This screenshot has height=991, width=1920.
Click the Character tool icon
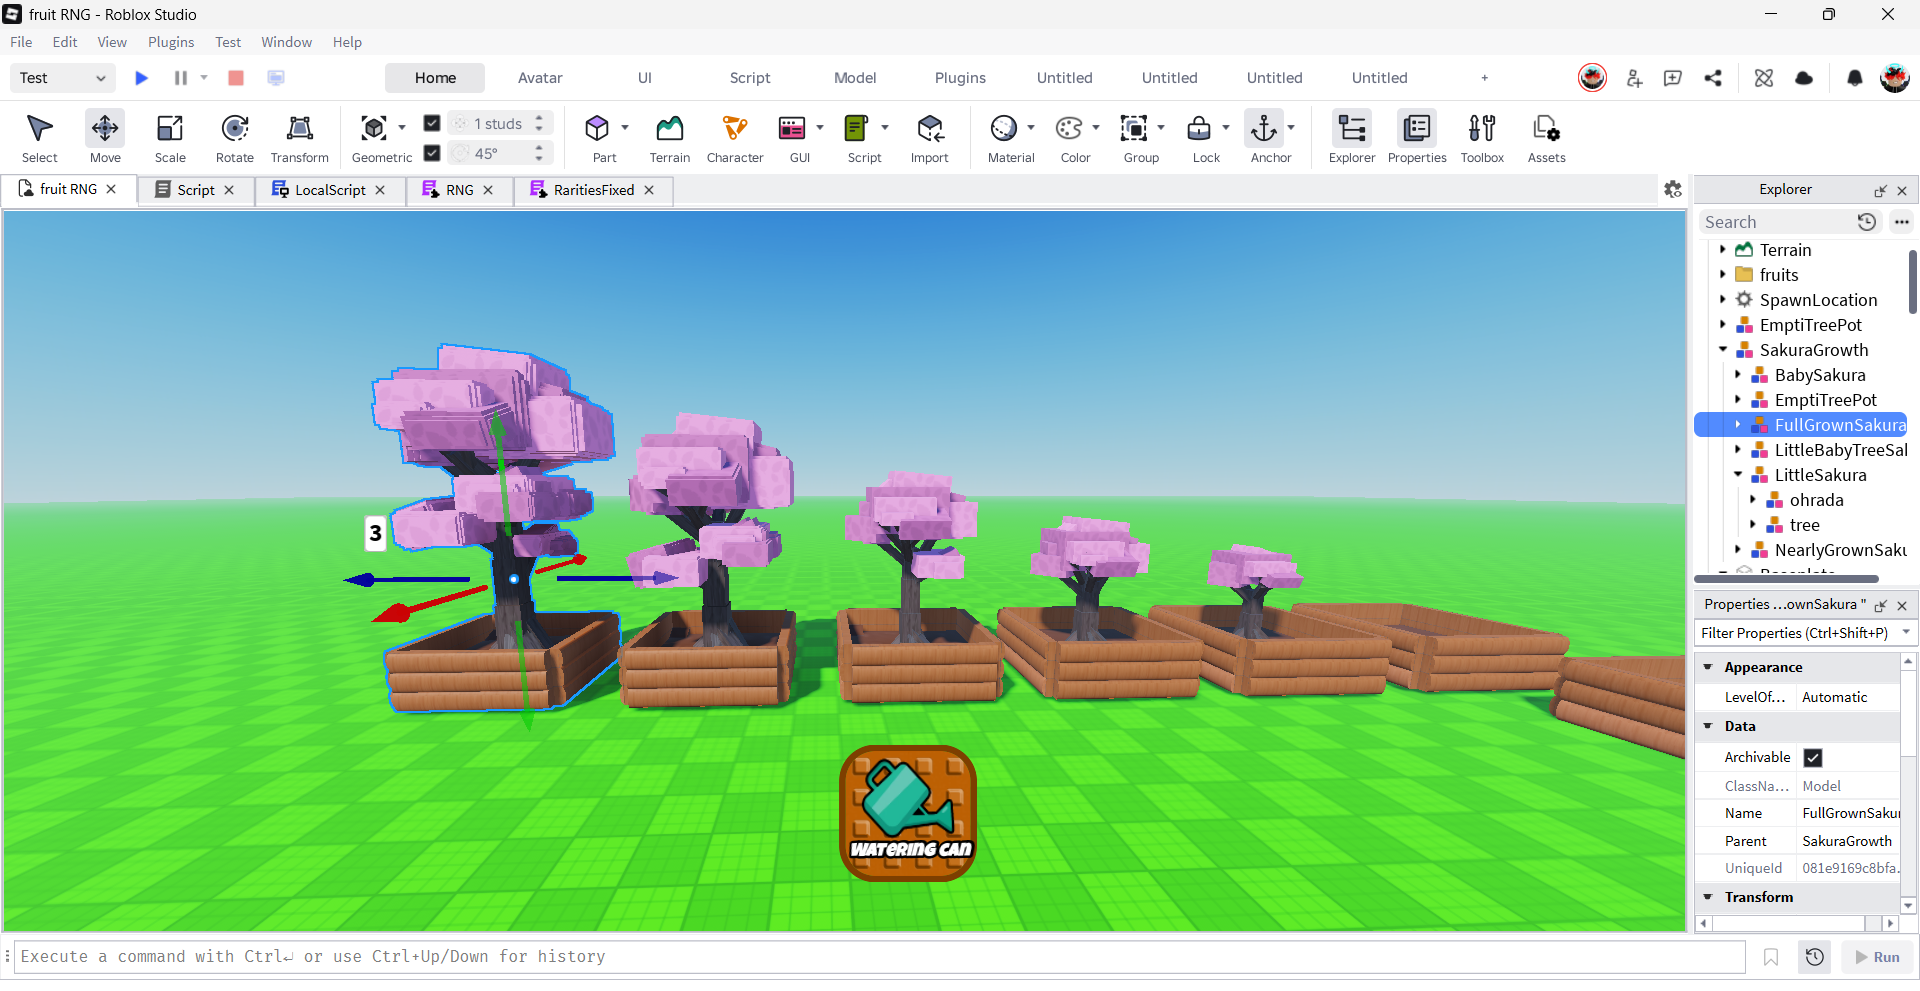(735, 129)
